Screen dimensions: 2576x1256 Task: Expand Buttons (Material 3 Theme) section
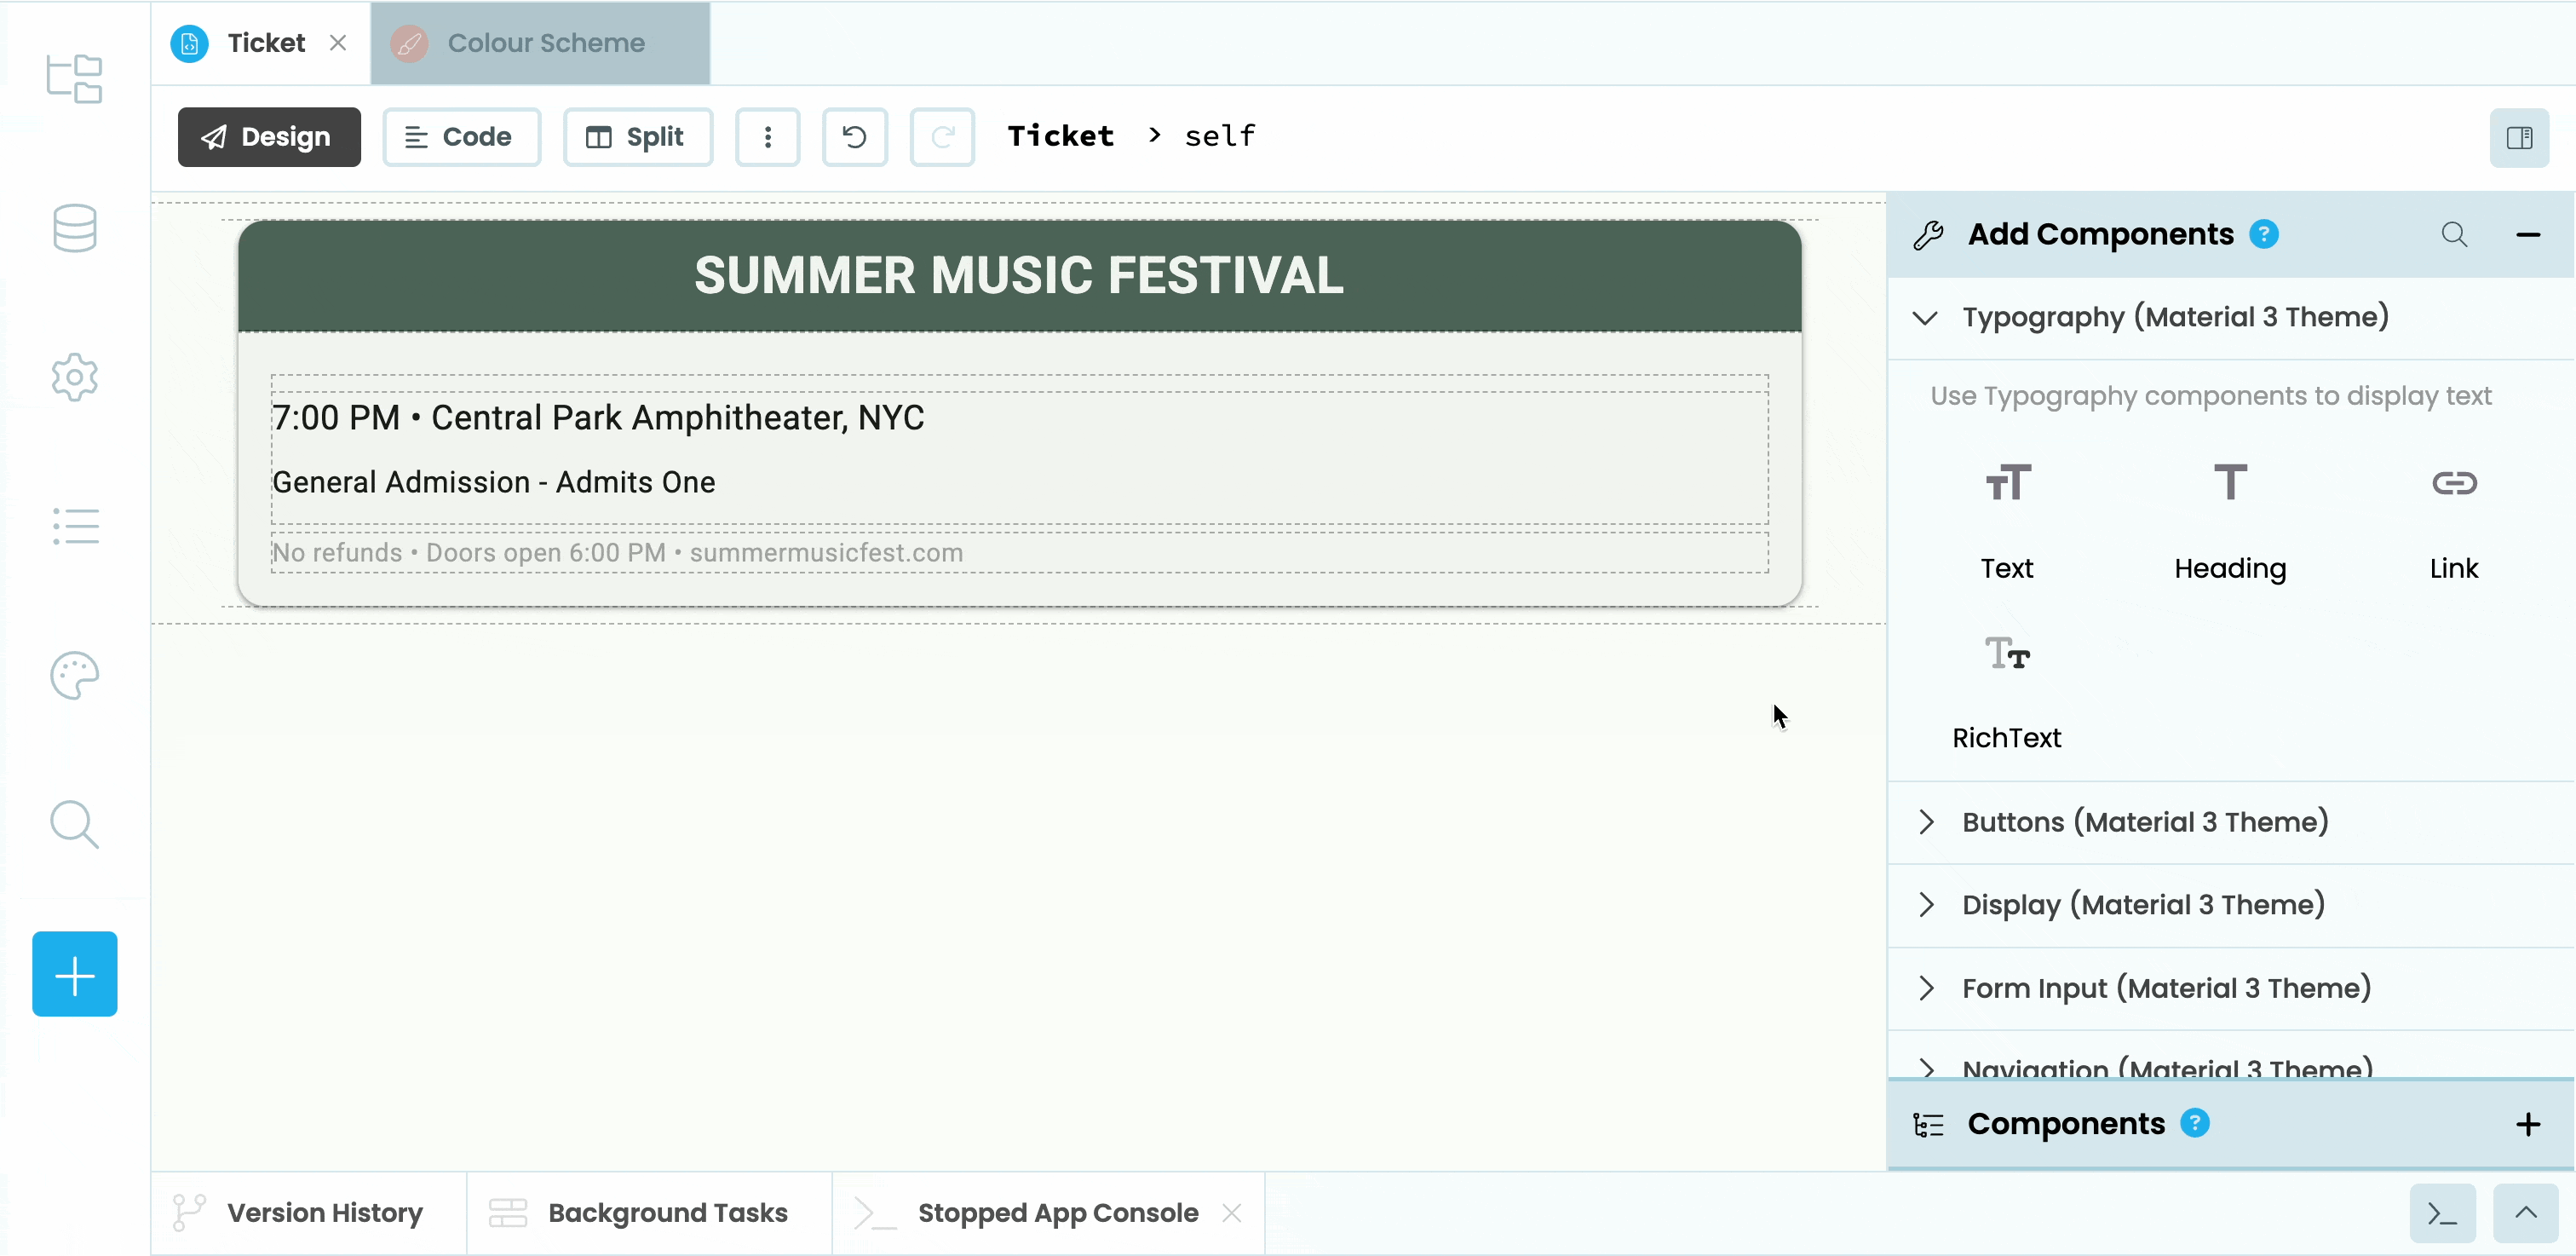click(2230, 823)
